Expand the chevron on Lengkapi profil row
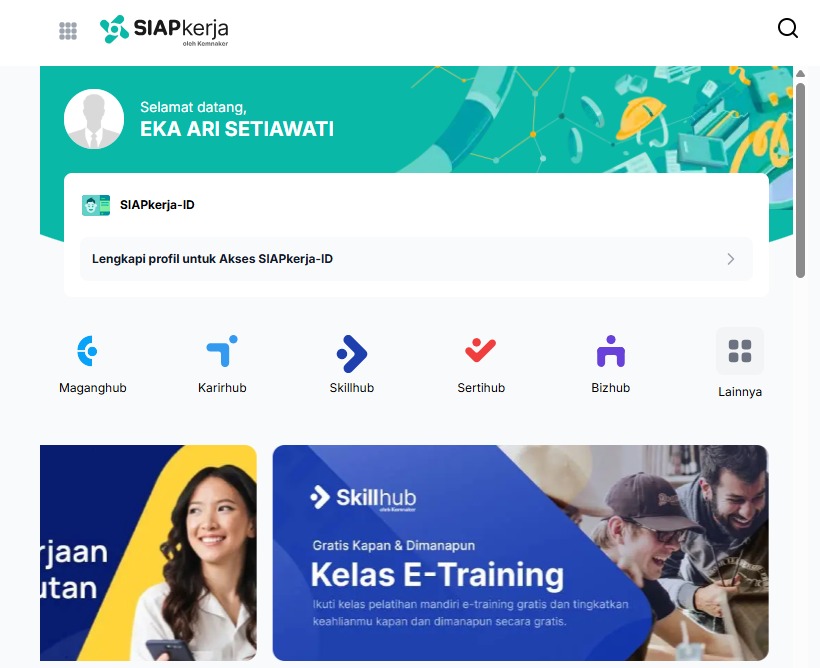Screen dimensions: 820x668 click(731, 259)
